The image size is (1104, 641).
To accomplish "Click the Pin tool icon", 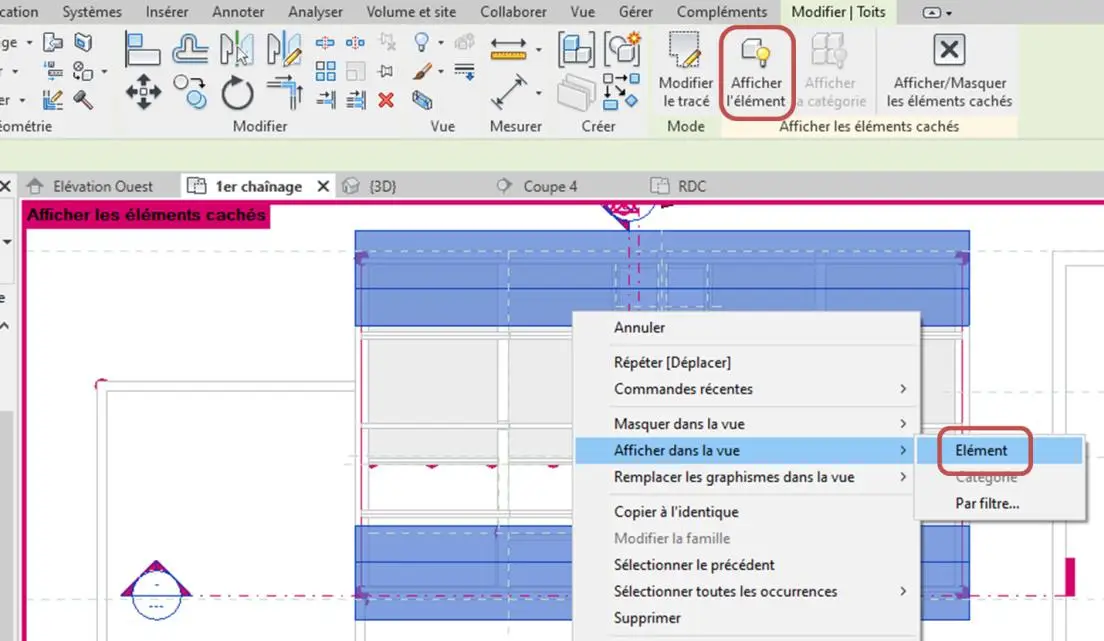I will [x=386, y=71].
